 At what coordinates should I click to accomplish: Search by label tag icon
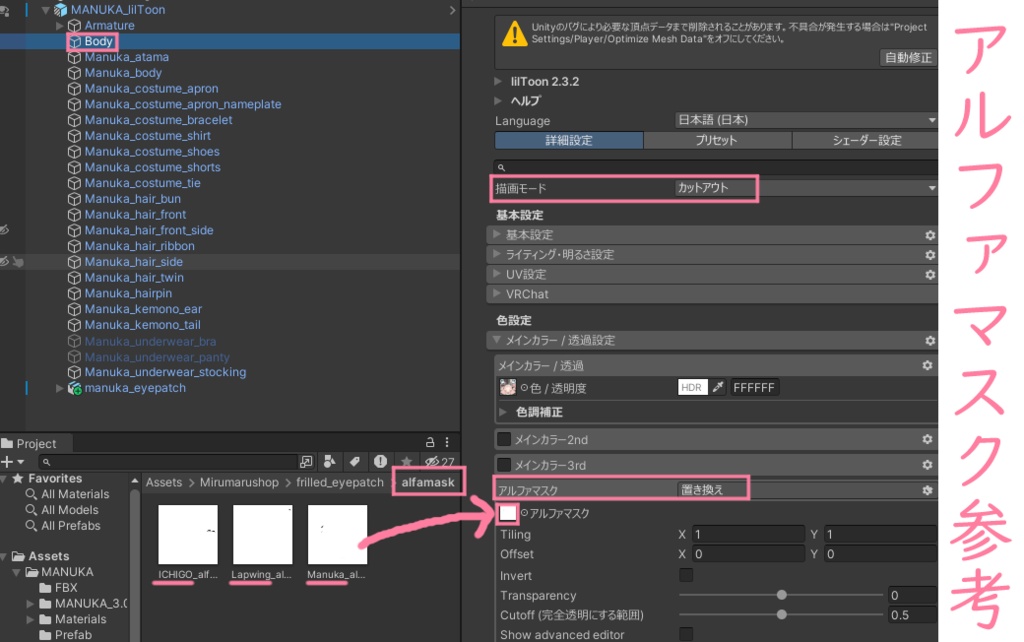click(x=355, y=462)
